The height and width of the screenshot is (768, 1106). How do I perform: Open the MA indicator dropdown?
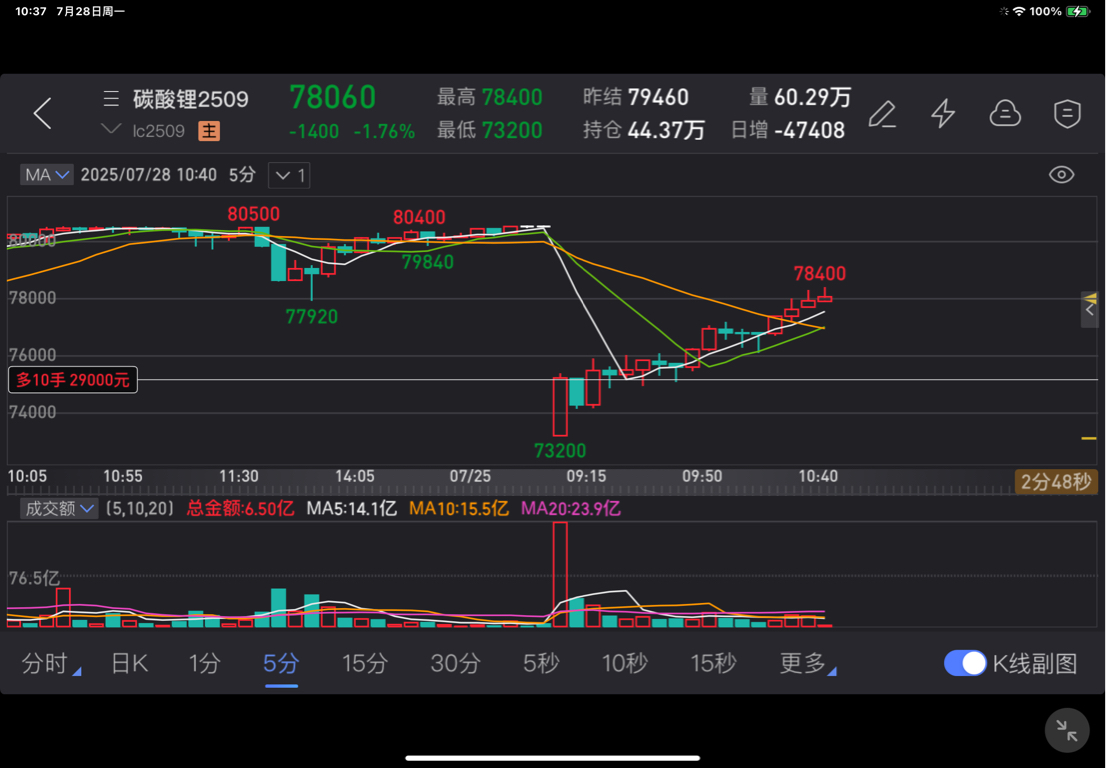(x=47, y=175)
